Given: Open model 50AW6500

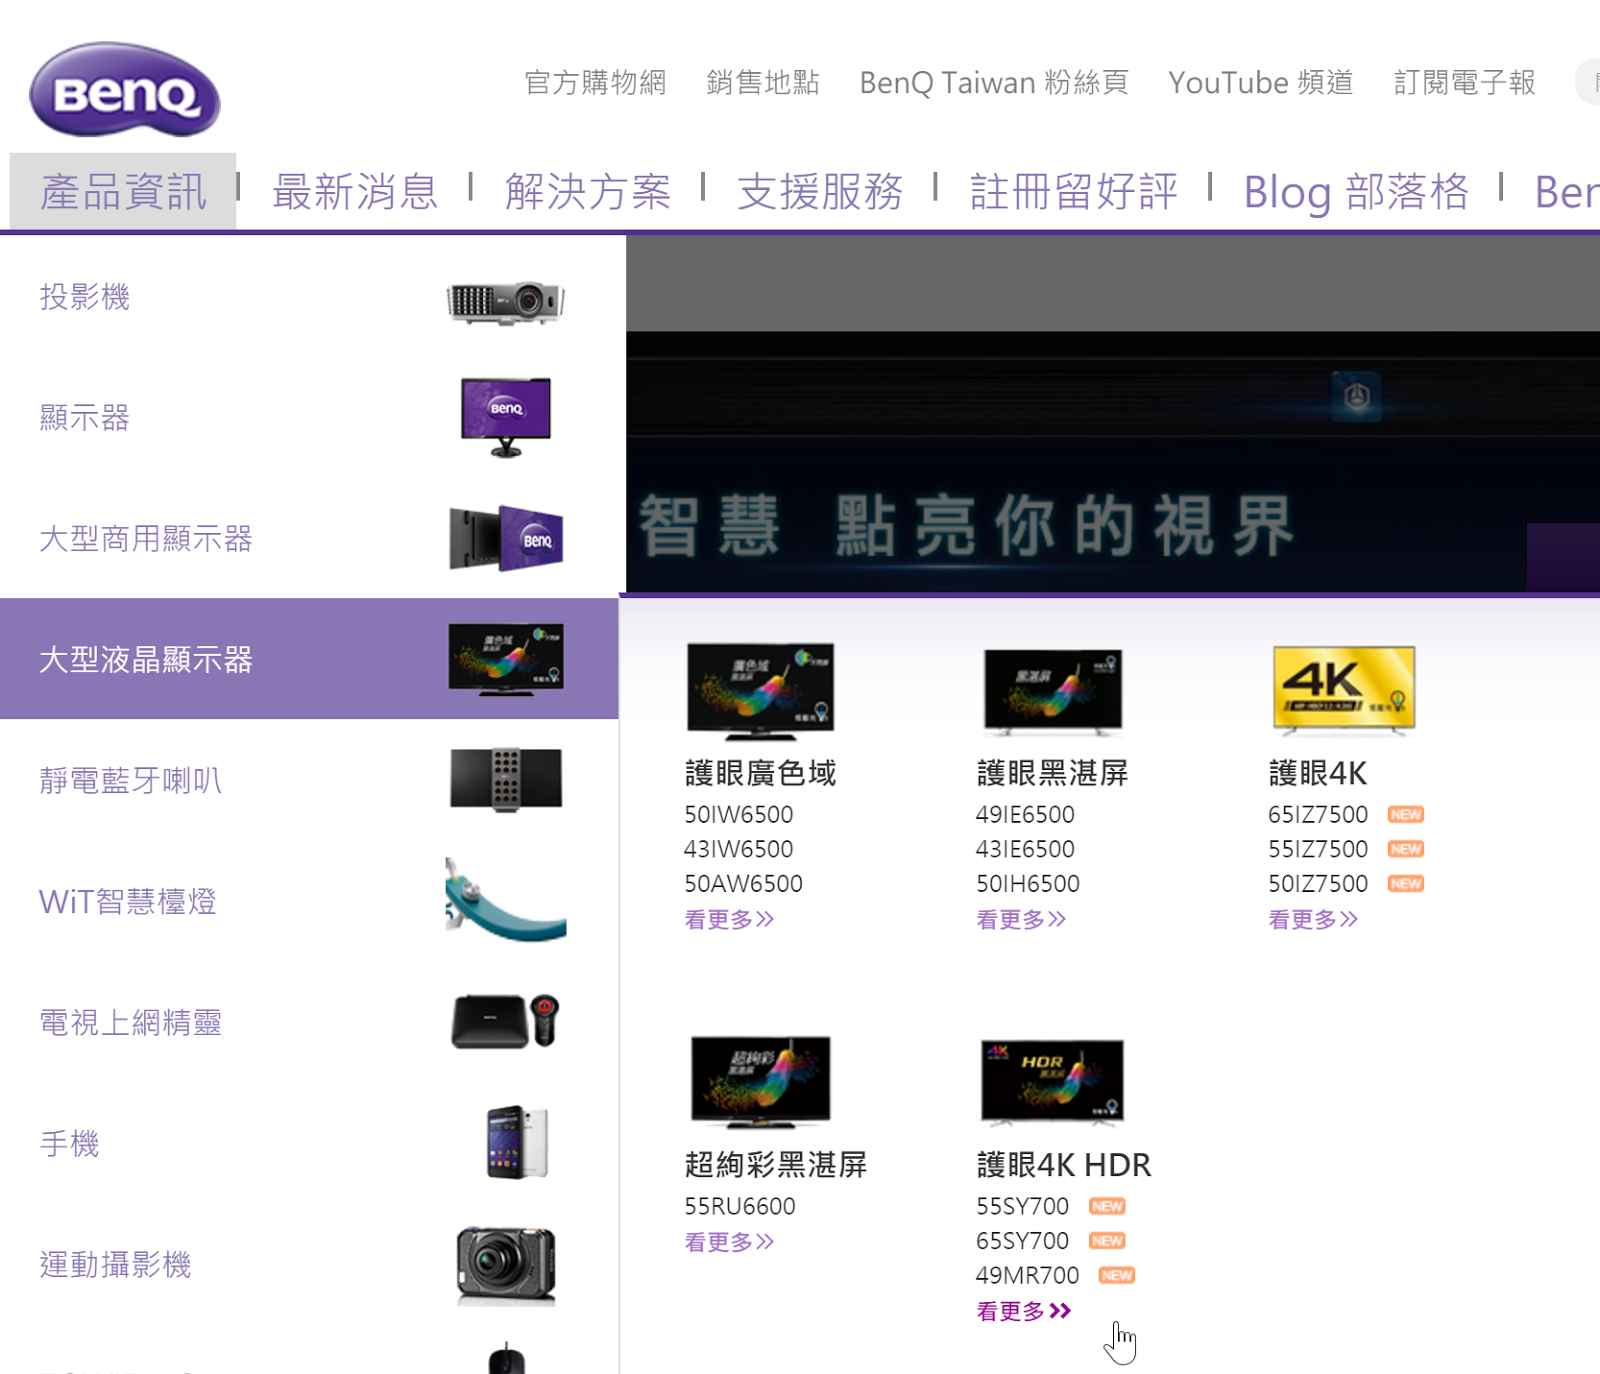Looking at the screenshot, I should pos(744,884).
